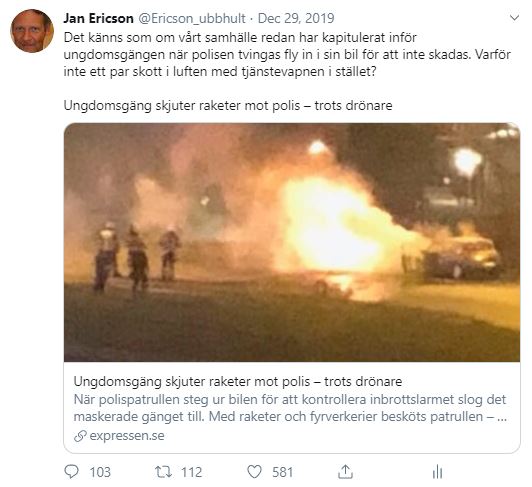Open the Jan Ericson display name
This screenshot has height=487, width=532.
click(98, 18)
